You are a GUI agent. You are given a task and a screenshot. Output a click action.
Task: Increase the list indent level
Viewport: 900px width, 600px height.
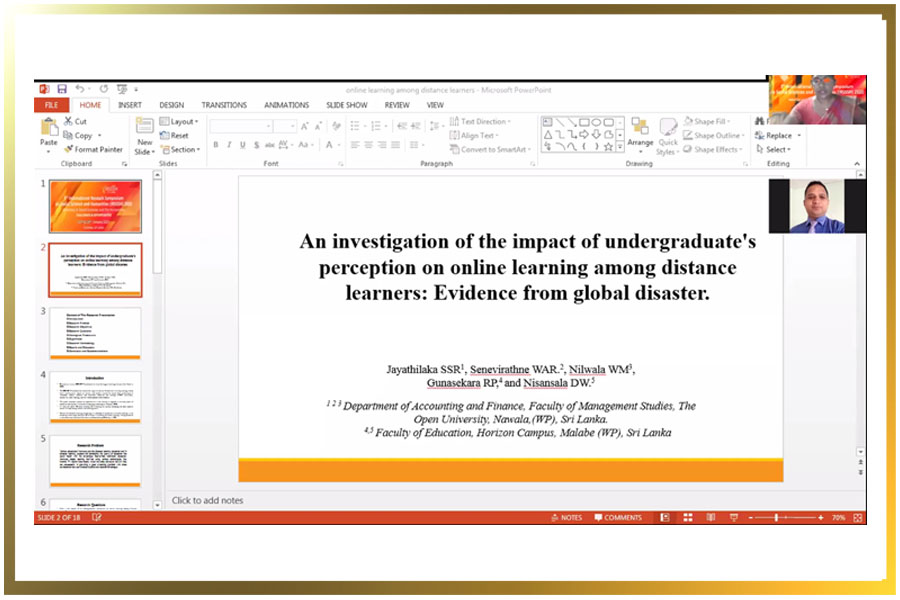(416, 126)
